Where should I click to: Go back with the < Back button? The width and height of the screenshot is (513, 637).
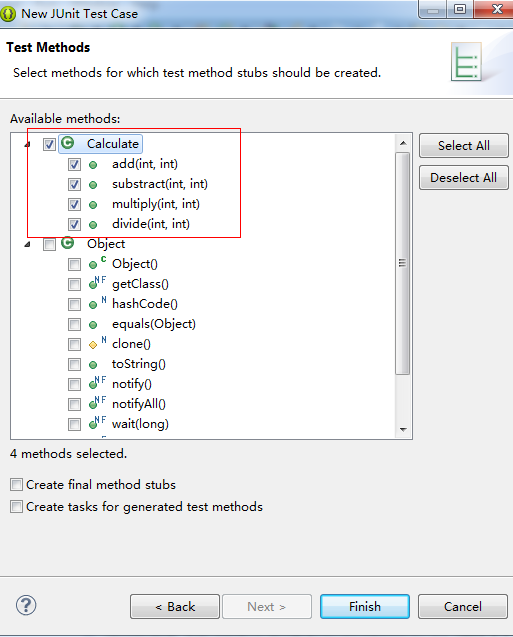(x=175, y=607)
